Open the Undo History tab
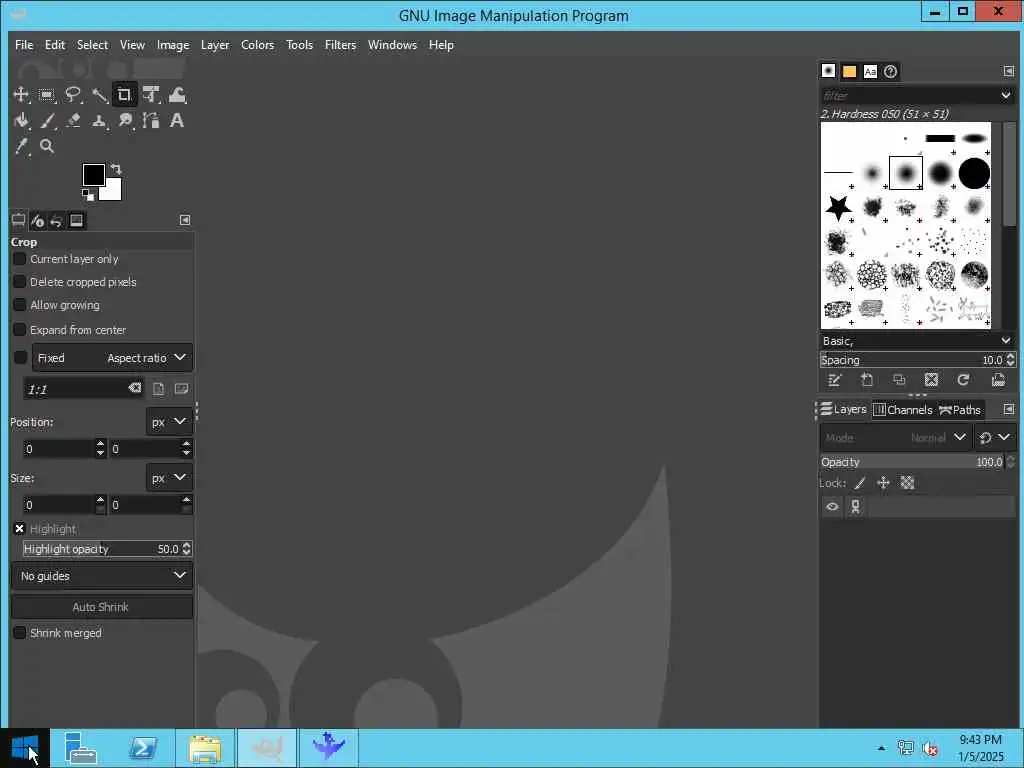Screen dimensions: 1024x768 tap(57, 221)
